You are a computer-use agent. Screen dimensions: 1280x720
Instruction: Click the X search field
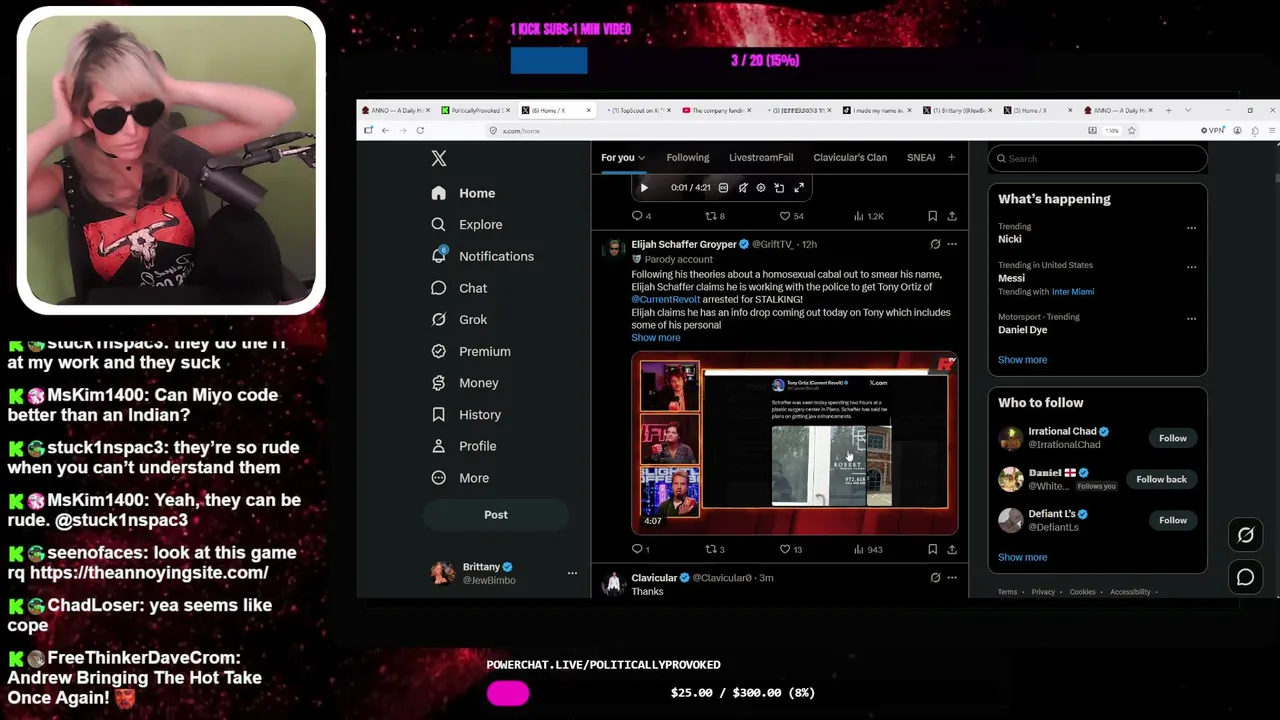click(x=1098, y=158)
